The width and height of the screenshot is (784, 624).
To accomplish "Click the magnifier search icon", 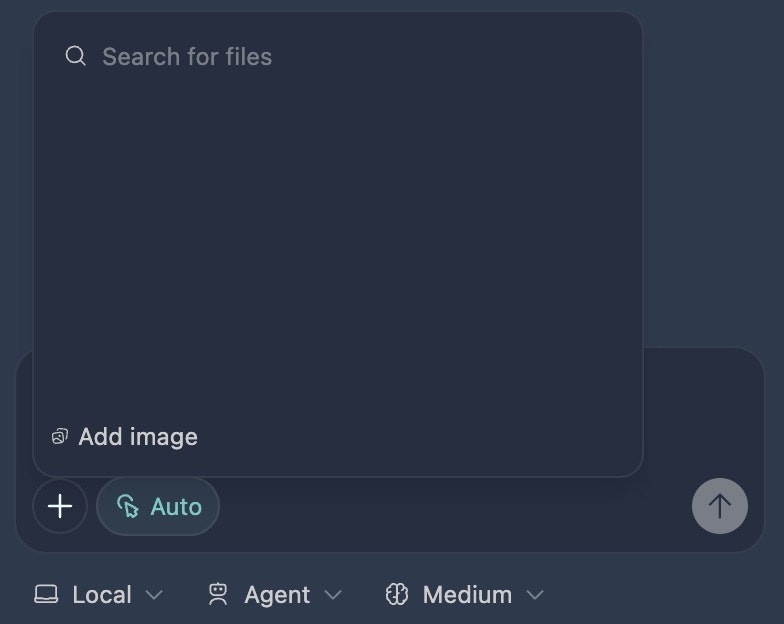I will (x=76, y=56).
